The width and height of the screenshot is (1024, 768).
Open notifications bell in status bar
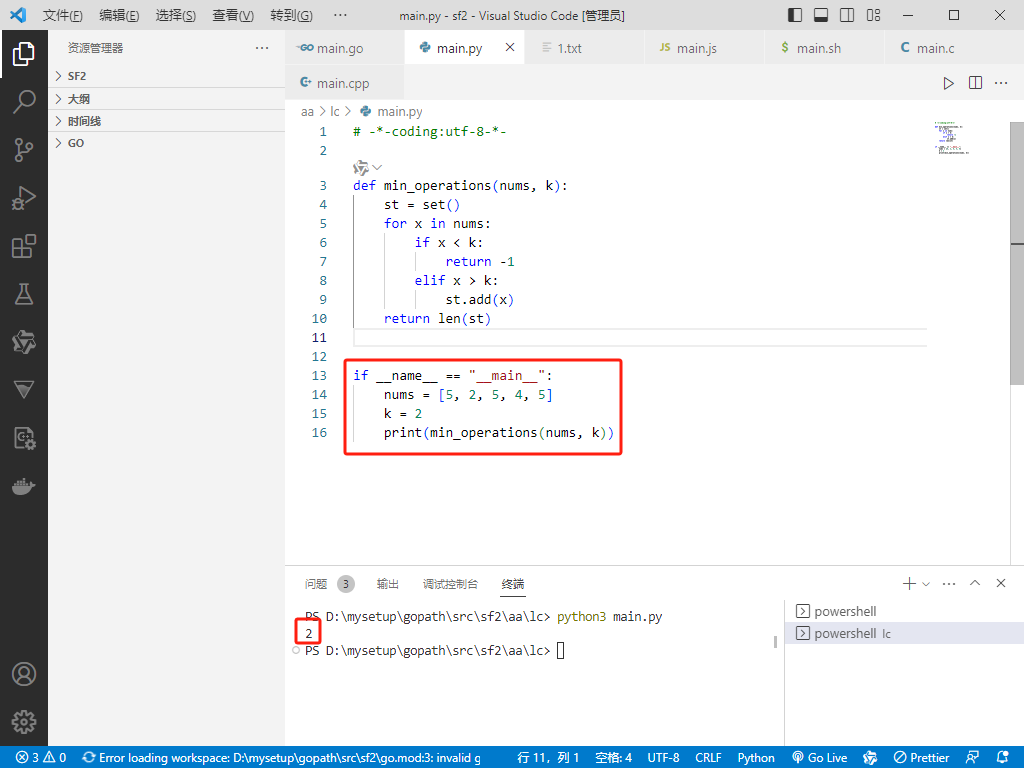[1002, 758]
